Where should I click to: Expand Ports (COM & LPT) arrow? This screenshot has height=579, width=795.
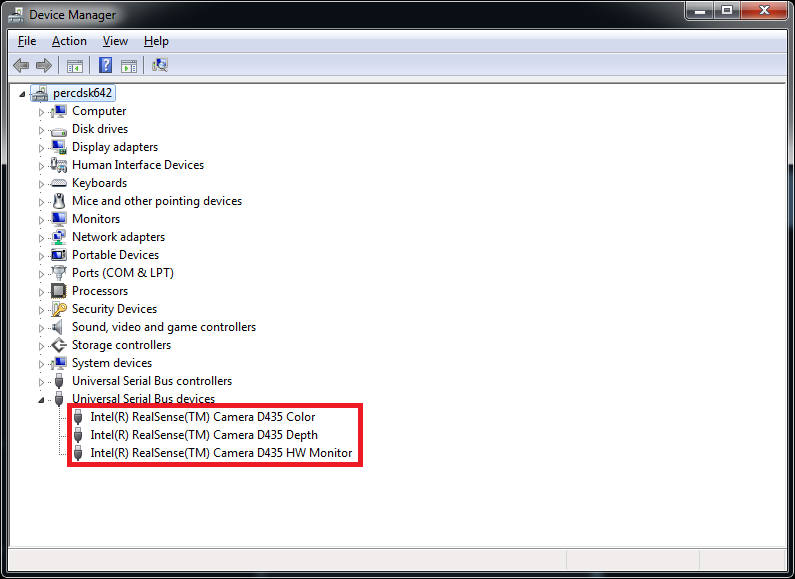(x=42, y=274)
